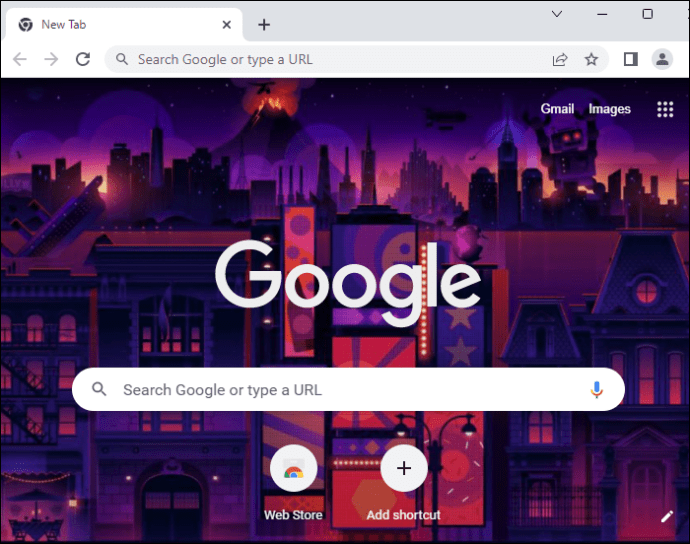Maximize the Chrome window

pos(647,14)
